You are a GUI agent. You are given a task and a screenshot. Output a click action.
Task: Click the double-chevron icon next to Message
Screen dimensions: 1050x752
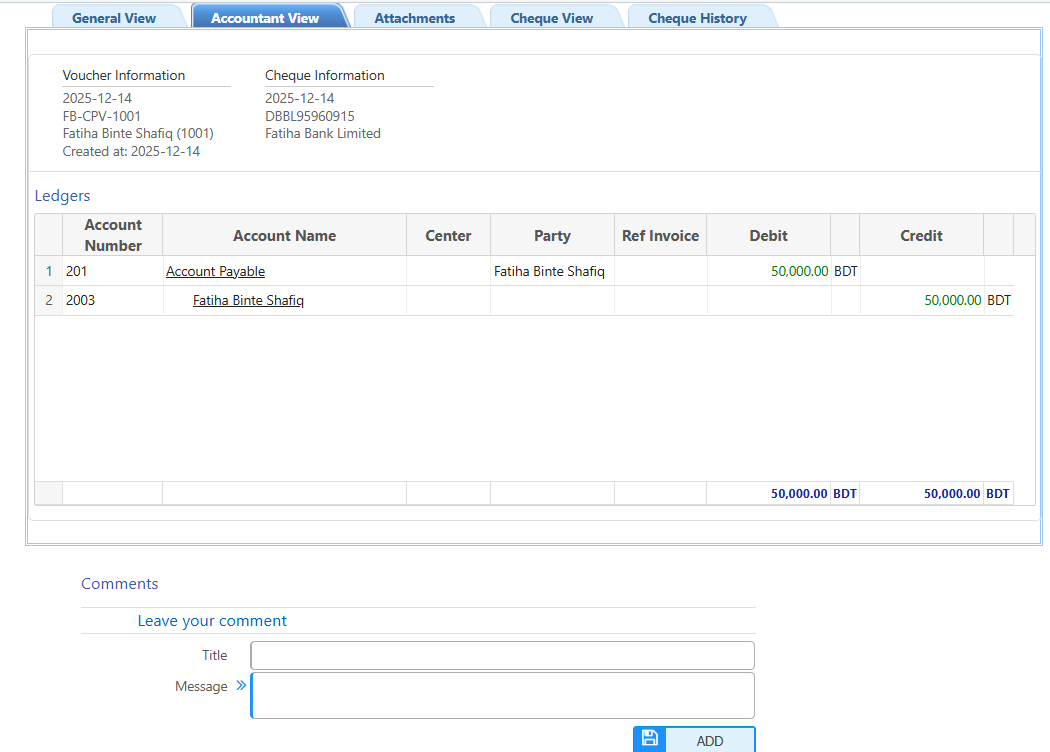[240, 685]
